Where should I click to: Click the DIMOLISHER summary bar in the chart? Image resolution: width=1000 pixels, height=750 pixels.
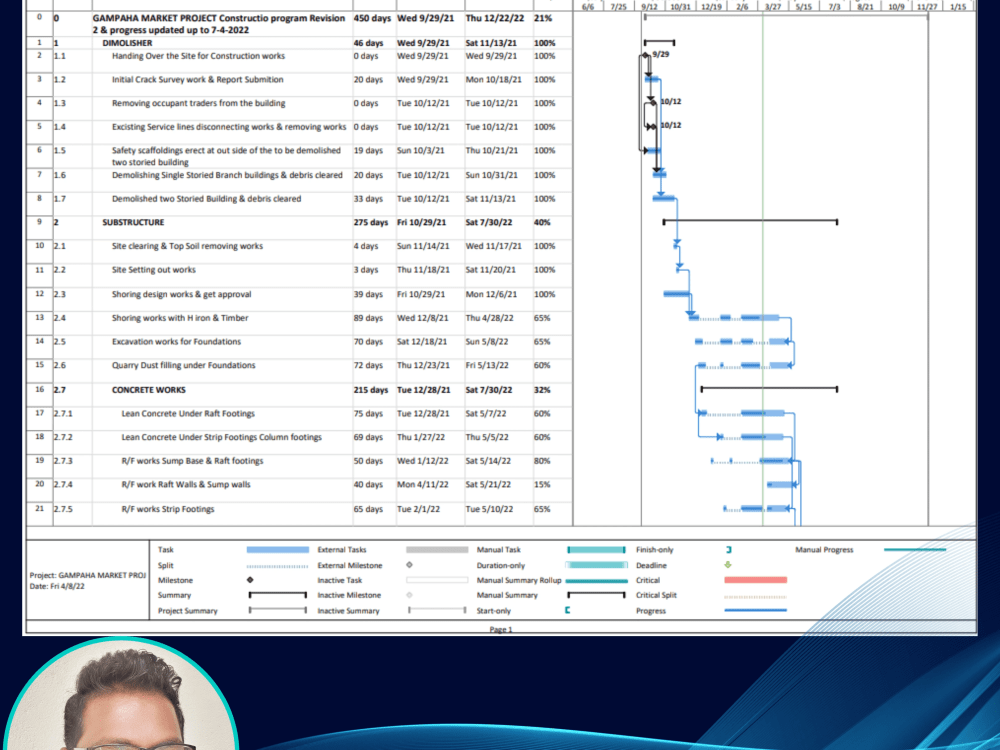pos(659,43)
